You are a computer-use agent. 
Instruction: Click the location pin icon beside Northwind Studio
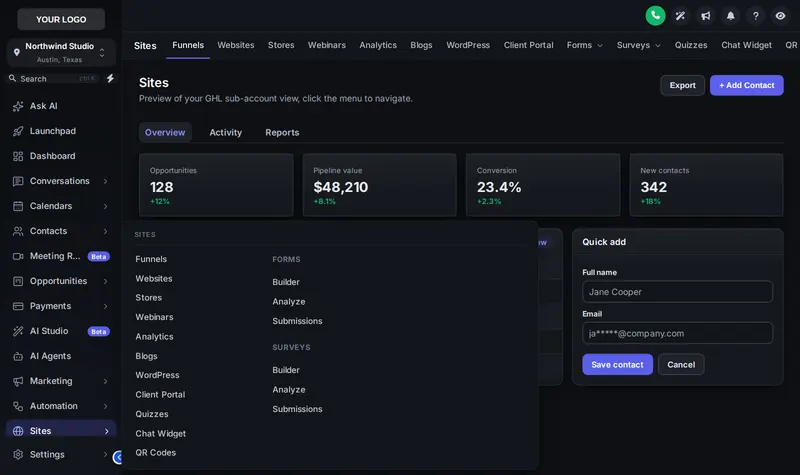[x=17, y=52]
